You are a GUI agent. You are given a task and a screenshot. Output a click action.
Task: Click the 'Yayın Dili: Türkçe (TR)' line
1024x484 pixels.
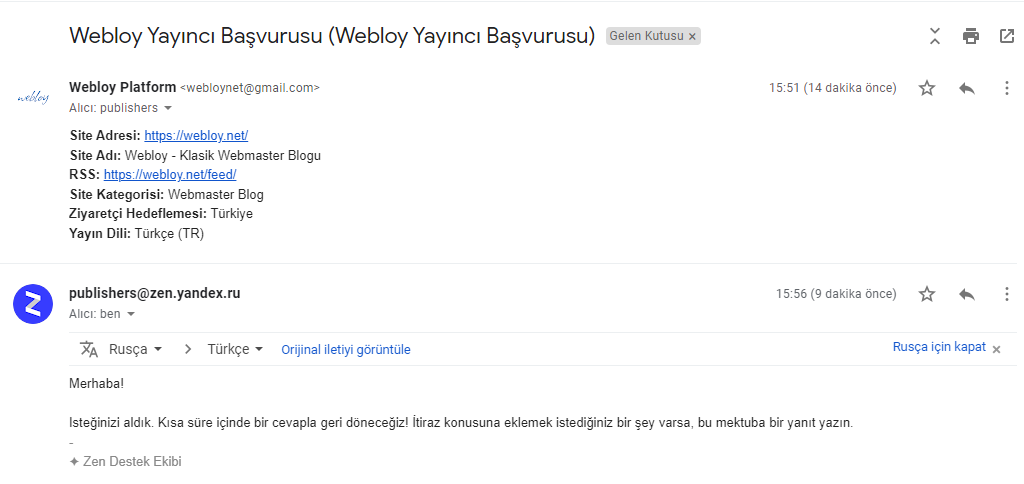point(136,234)
